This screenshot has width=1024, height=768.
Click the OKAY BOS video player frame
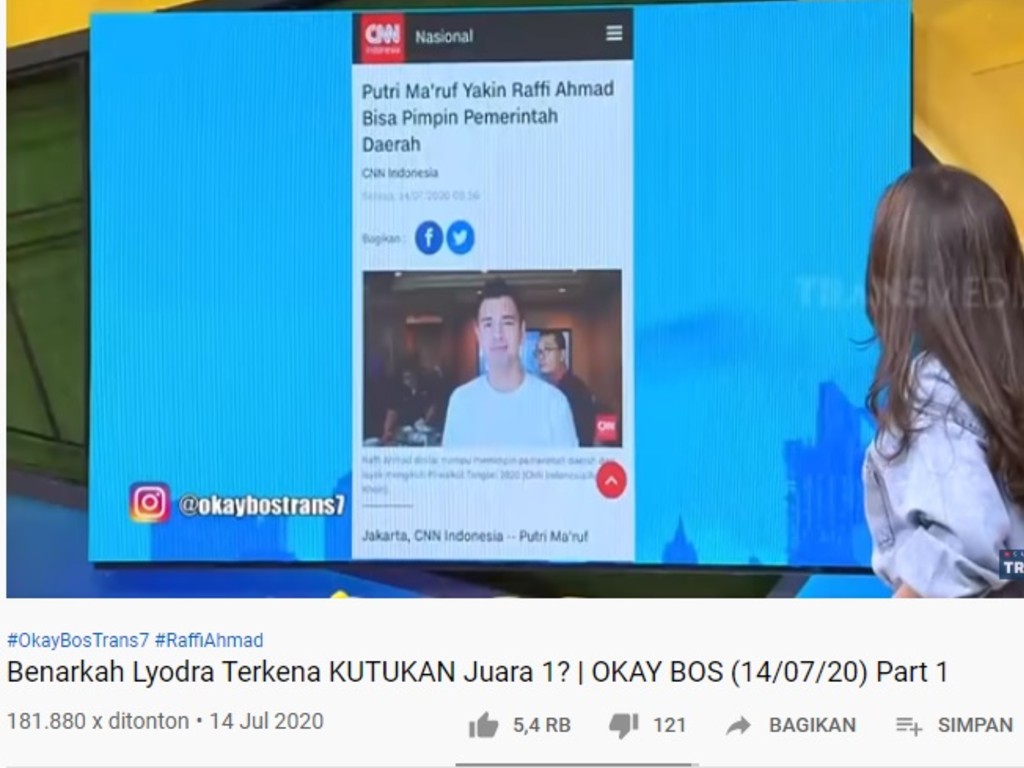[515, 298]
